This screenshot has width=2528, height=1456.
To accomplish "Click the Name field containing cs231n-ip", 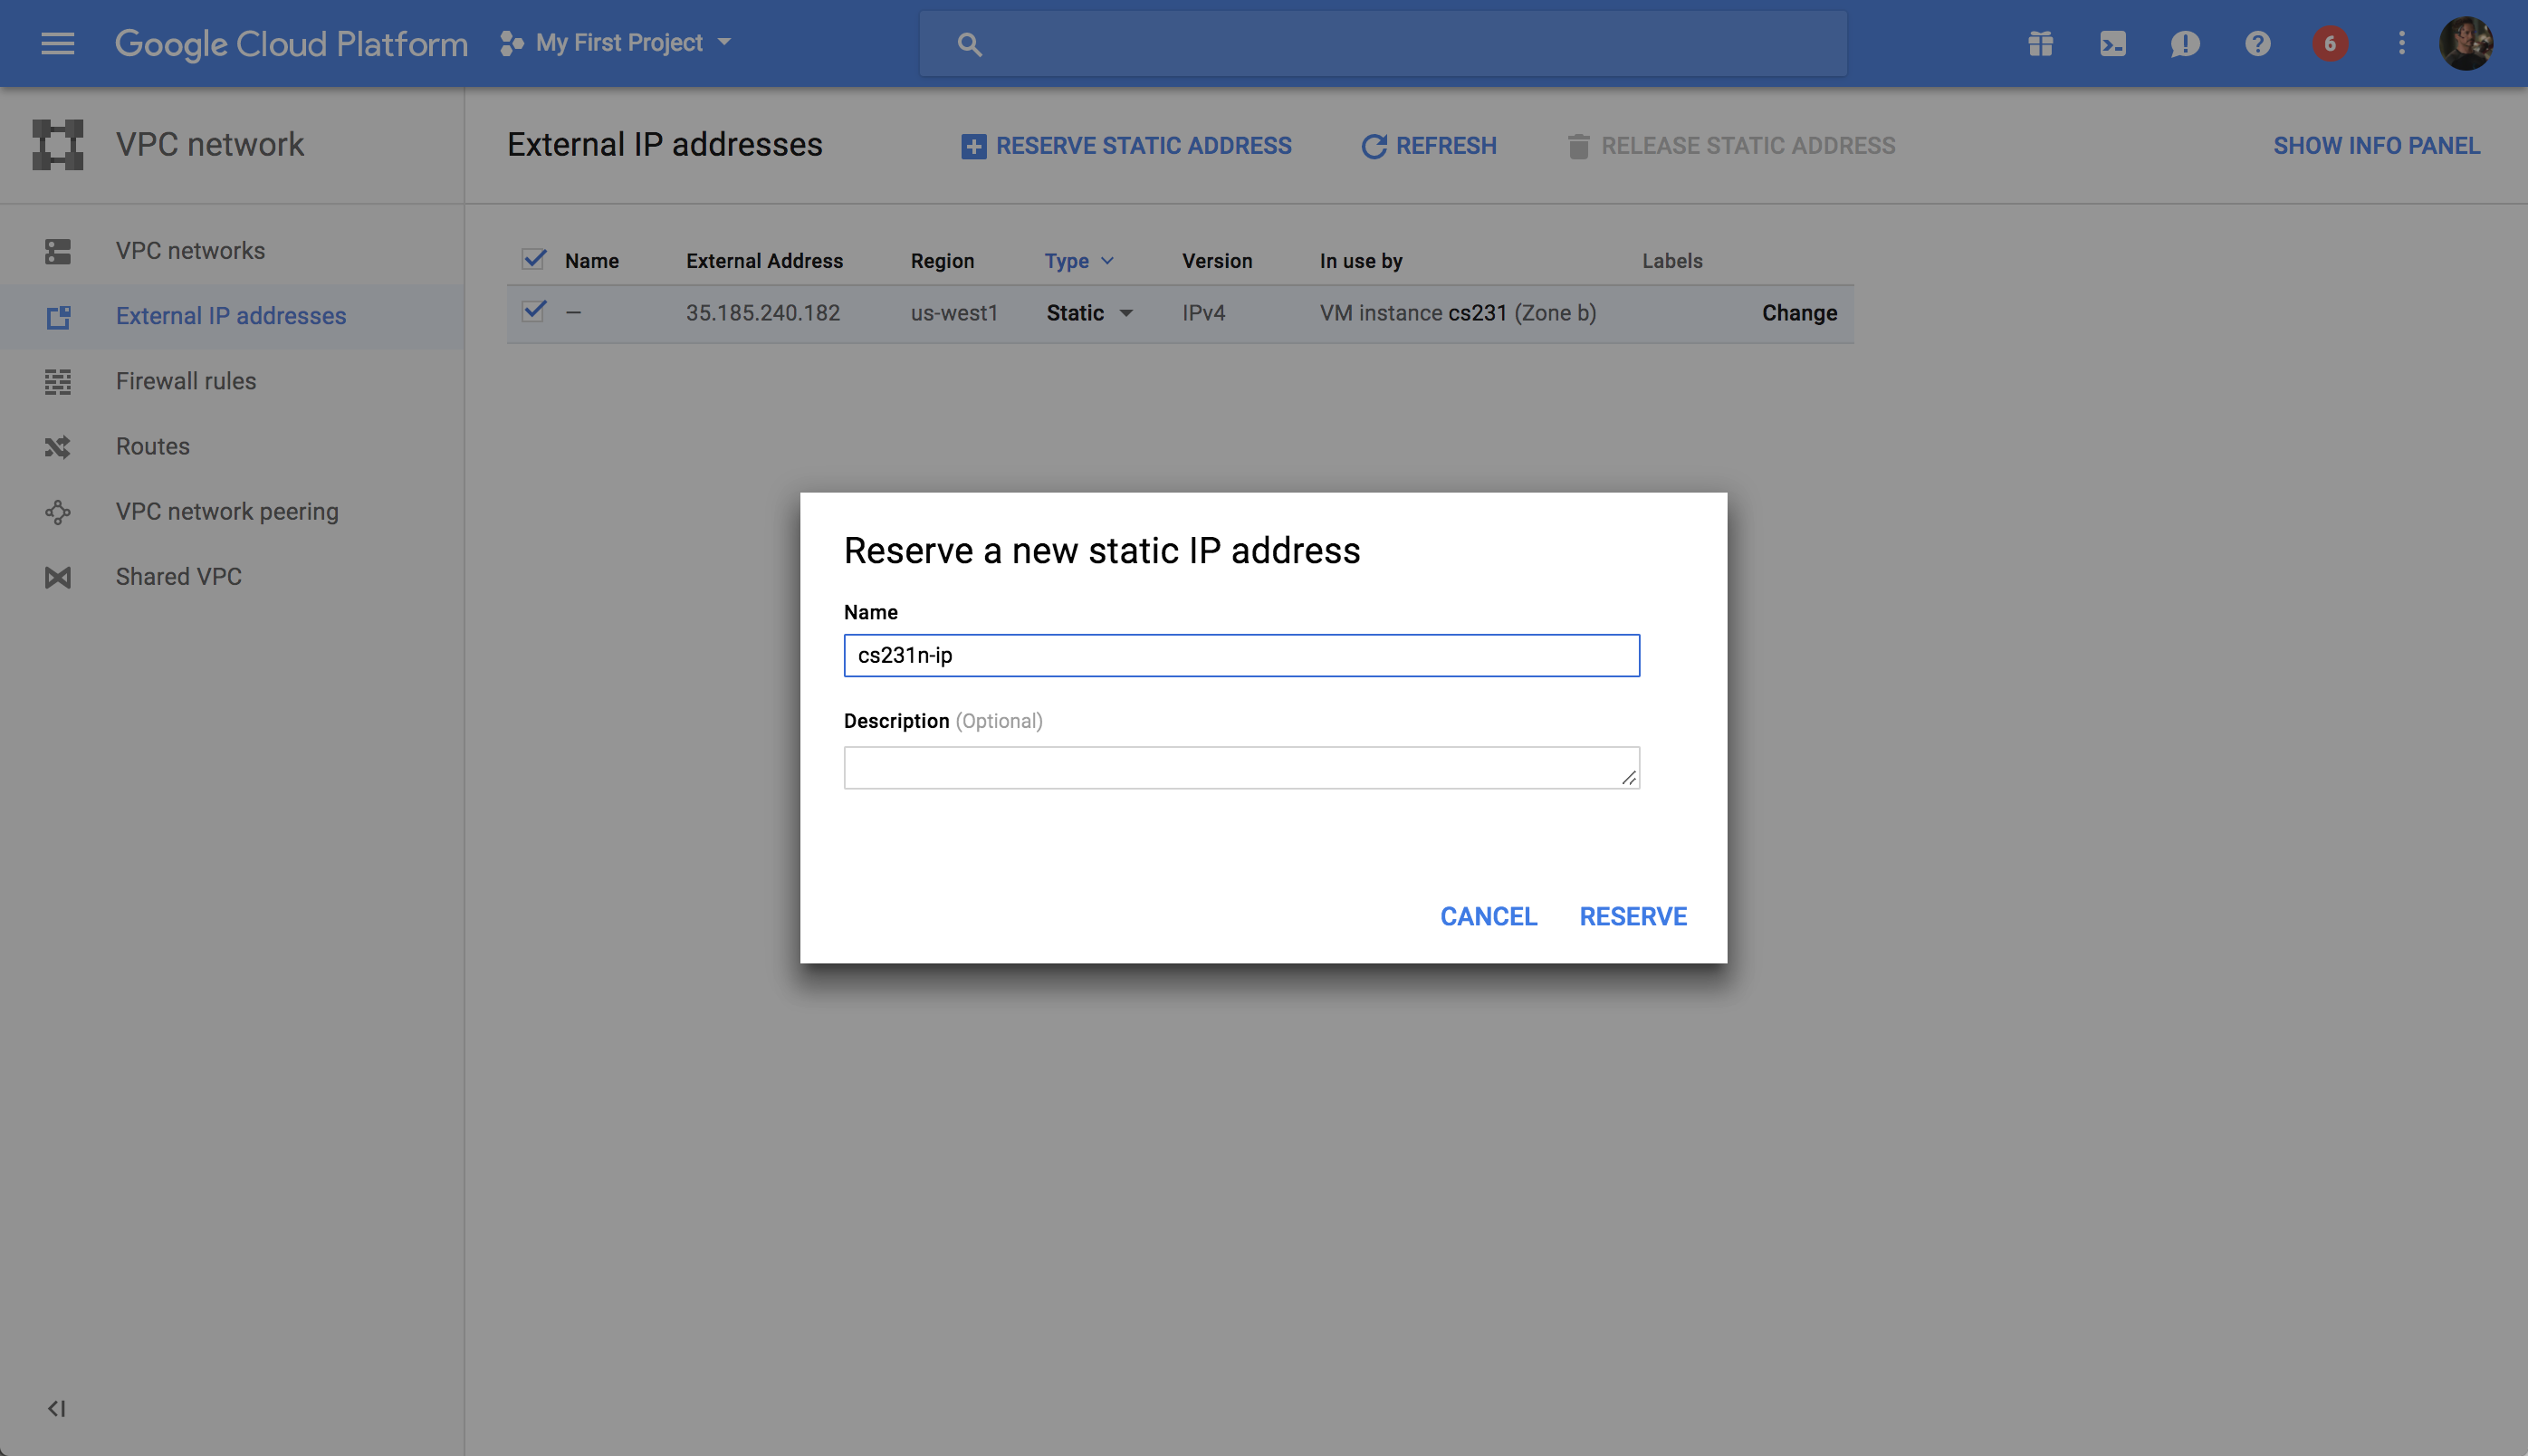I will coord(1240,655).
